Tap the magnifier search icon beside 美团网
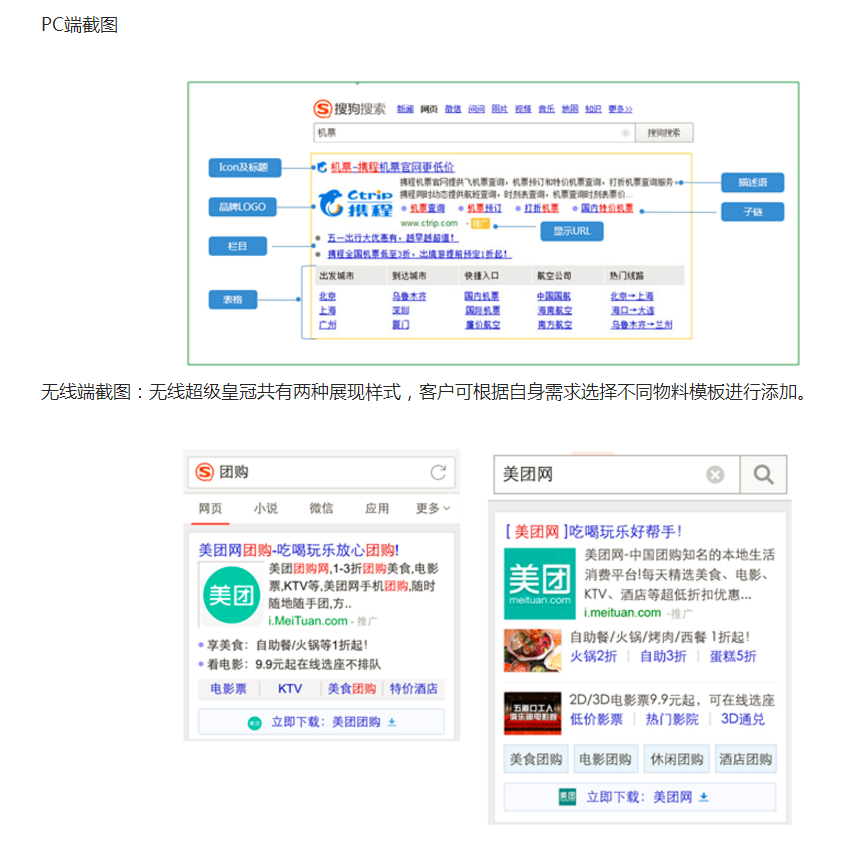 pos(763,474)
